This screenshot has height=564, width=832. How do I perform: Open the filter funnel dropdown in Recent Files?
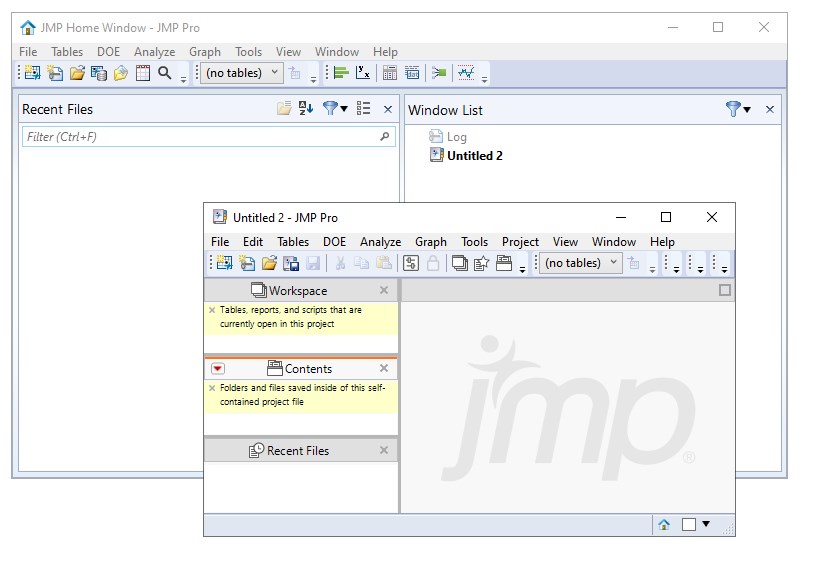coord(335,109)
